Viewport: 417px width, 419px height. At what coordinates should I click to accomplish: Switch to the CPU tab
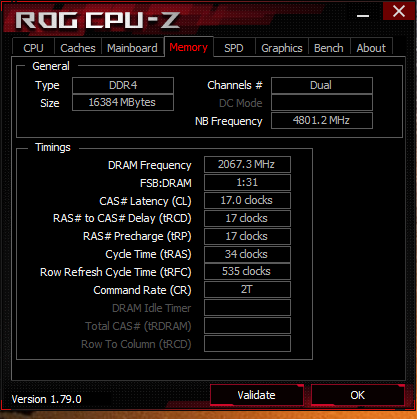[33, 48]
